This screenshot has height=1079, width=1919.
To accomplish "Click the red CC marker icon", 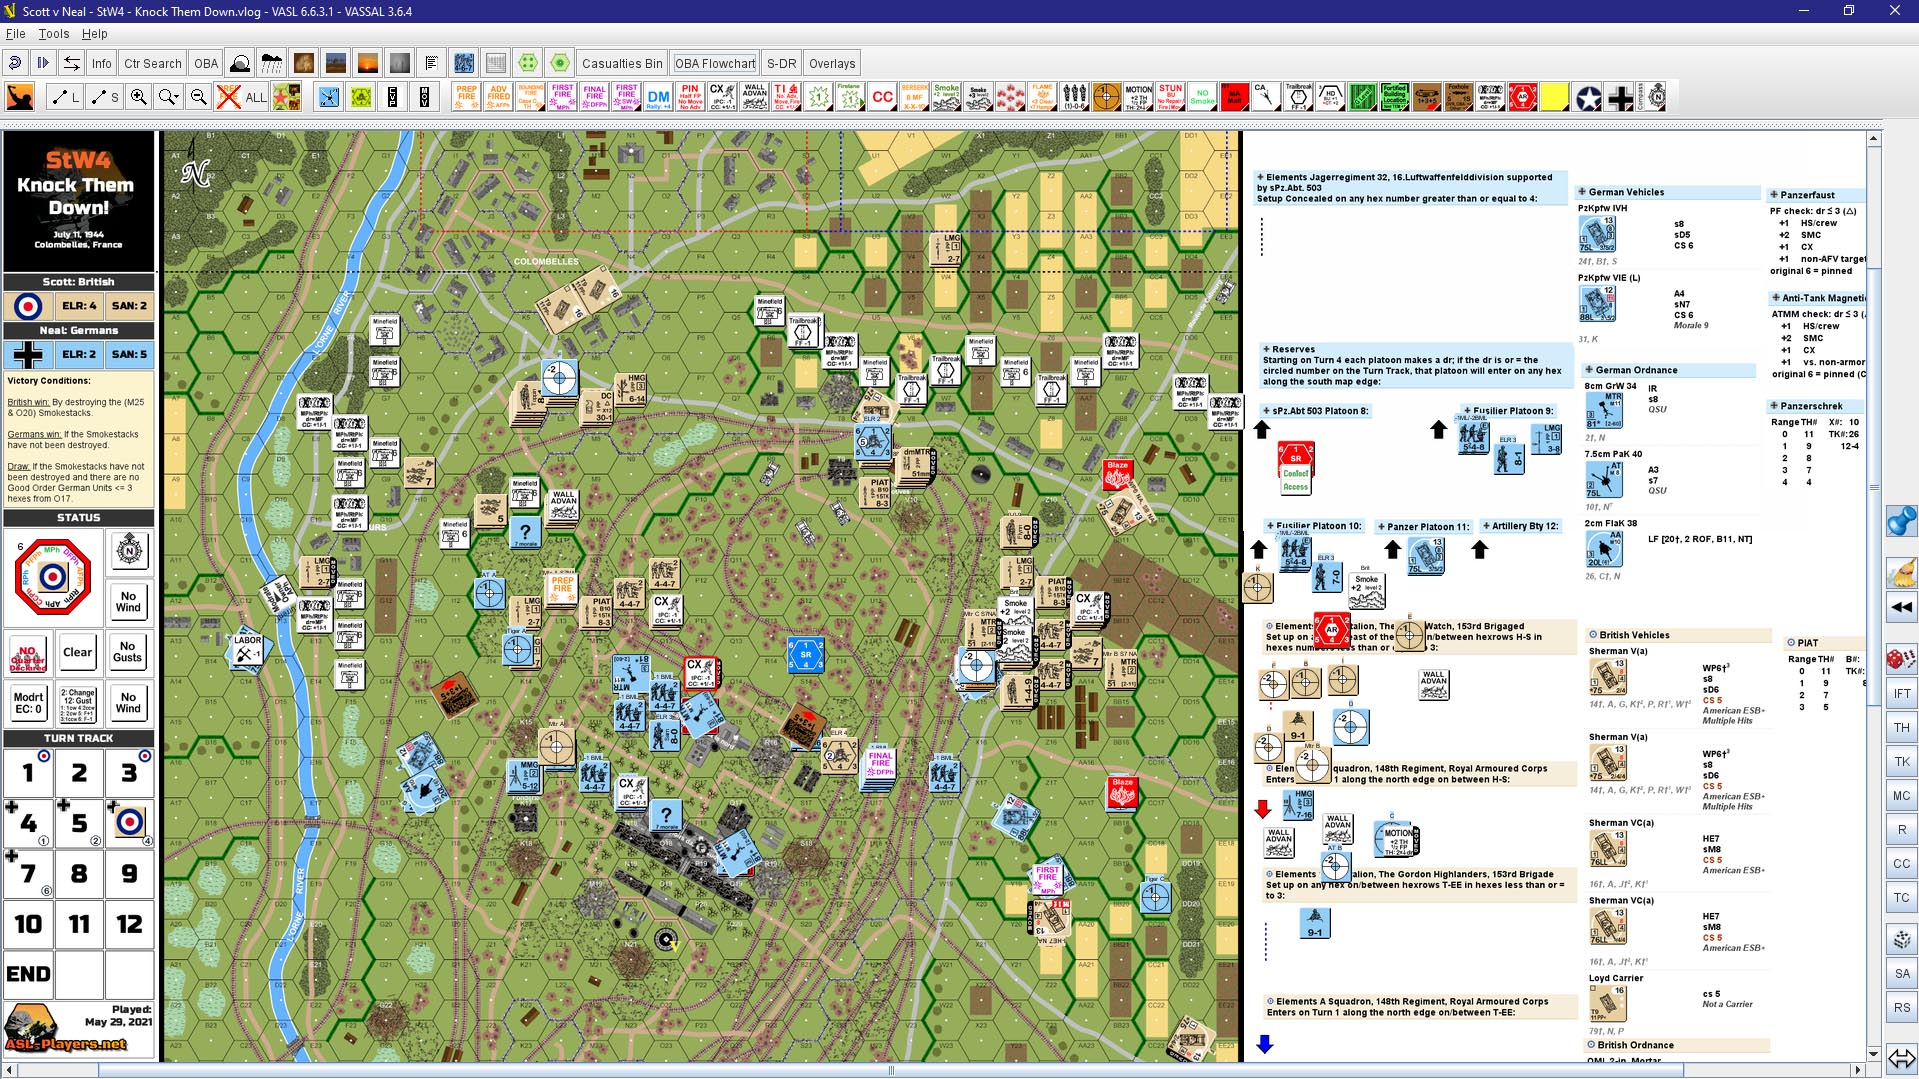I will pos(882,97).
